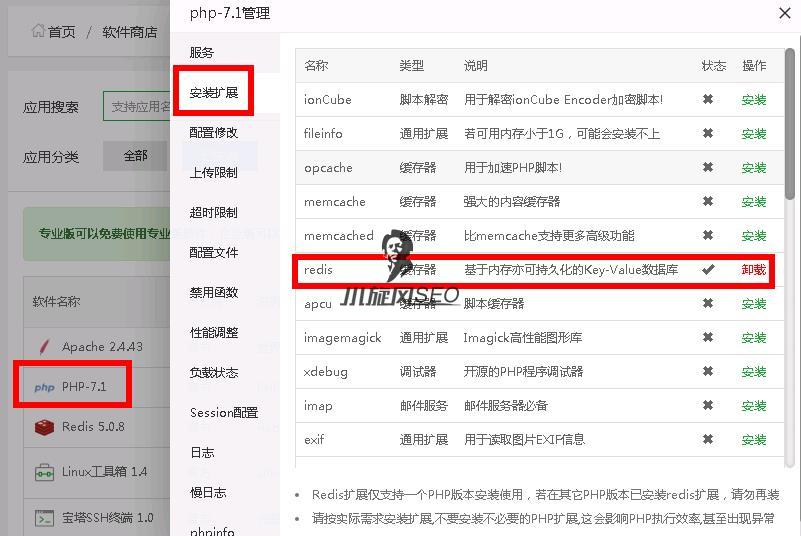Click the exif status cross icon
This screenshot has height=536, width=801.
pos(708,439)
